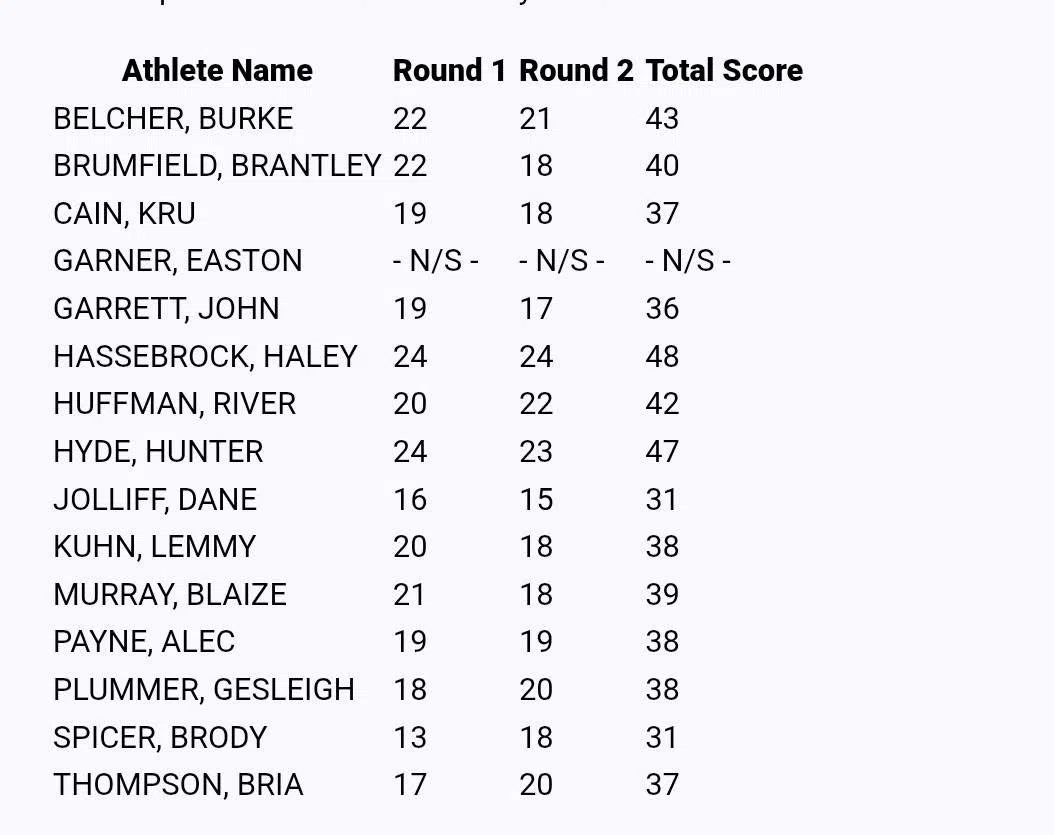Select JOLLIFF, DANE's Round 1 score 16

click(410, 500)
